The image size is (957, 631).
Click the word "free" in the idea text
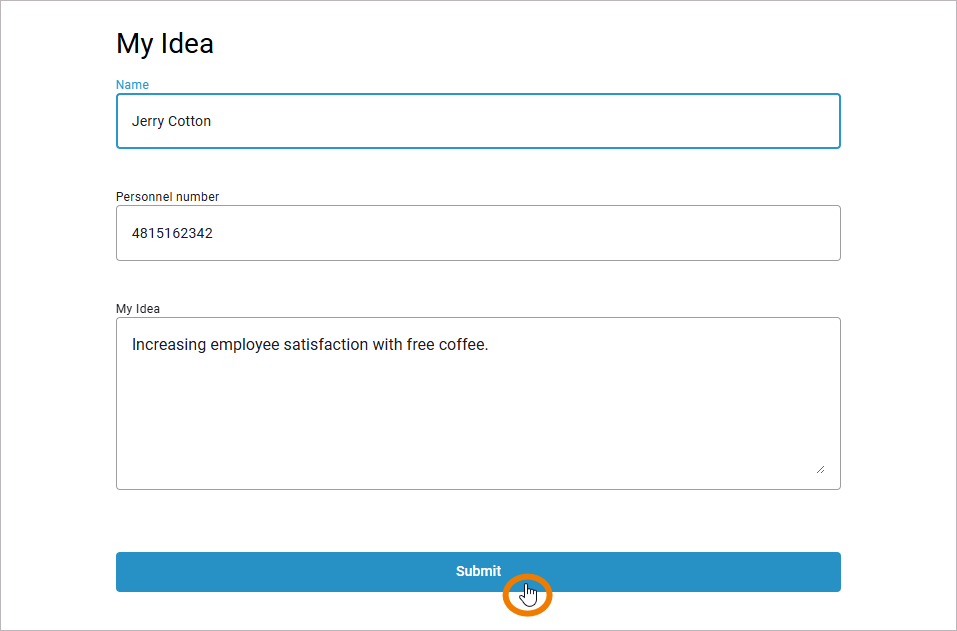point(422,345)
